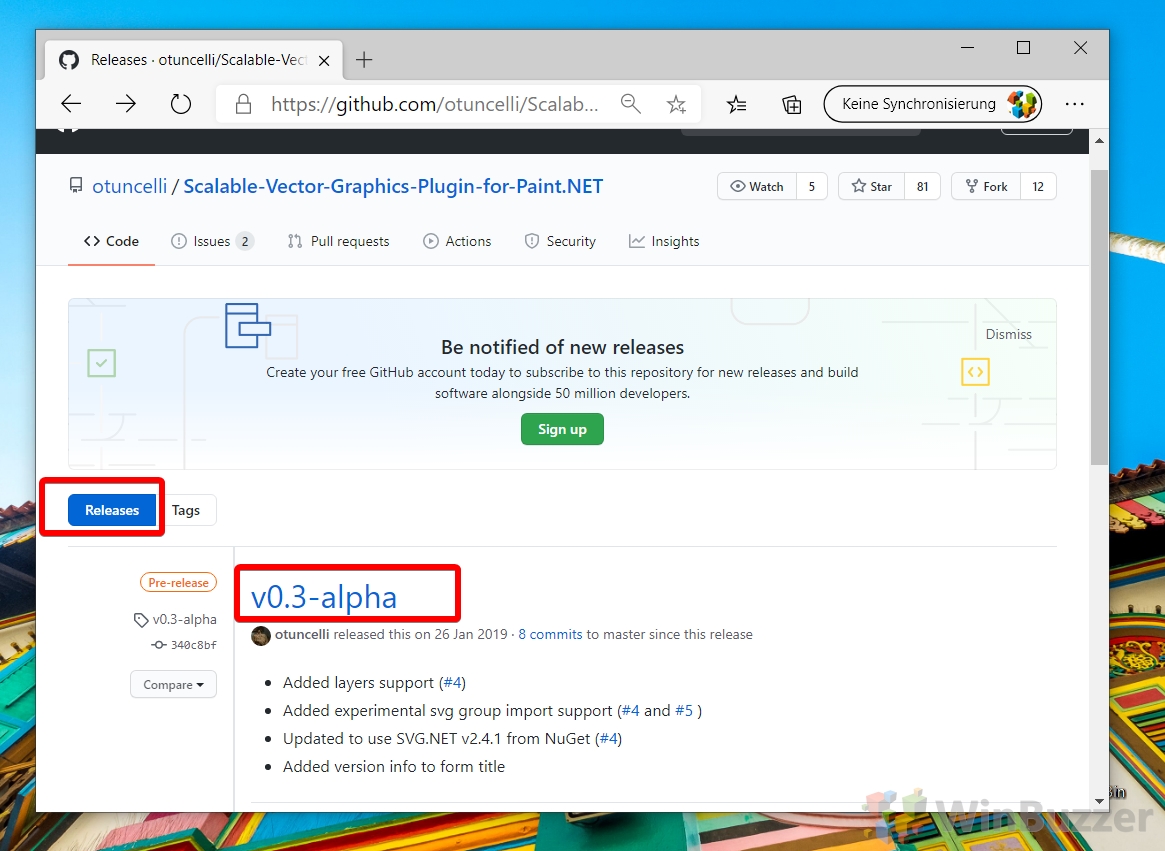Screen dimensions: 1165x851
Task: Click the Pre-release label badge
Action: (x=178, y=583)
